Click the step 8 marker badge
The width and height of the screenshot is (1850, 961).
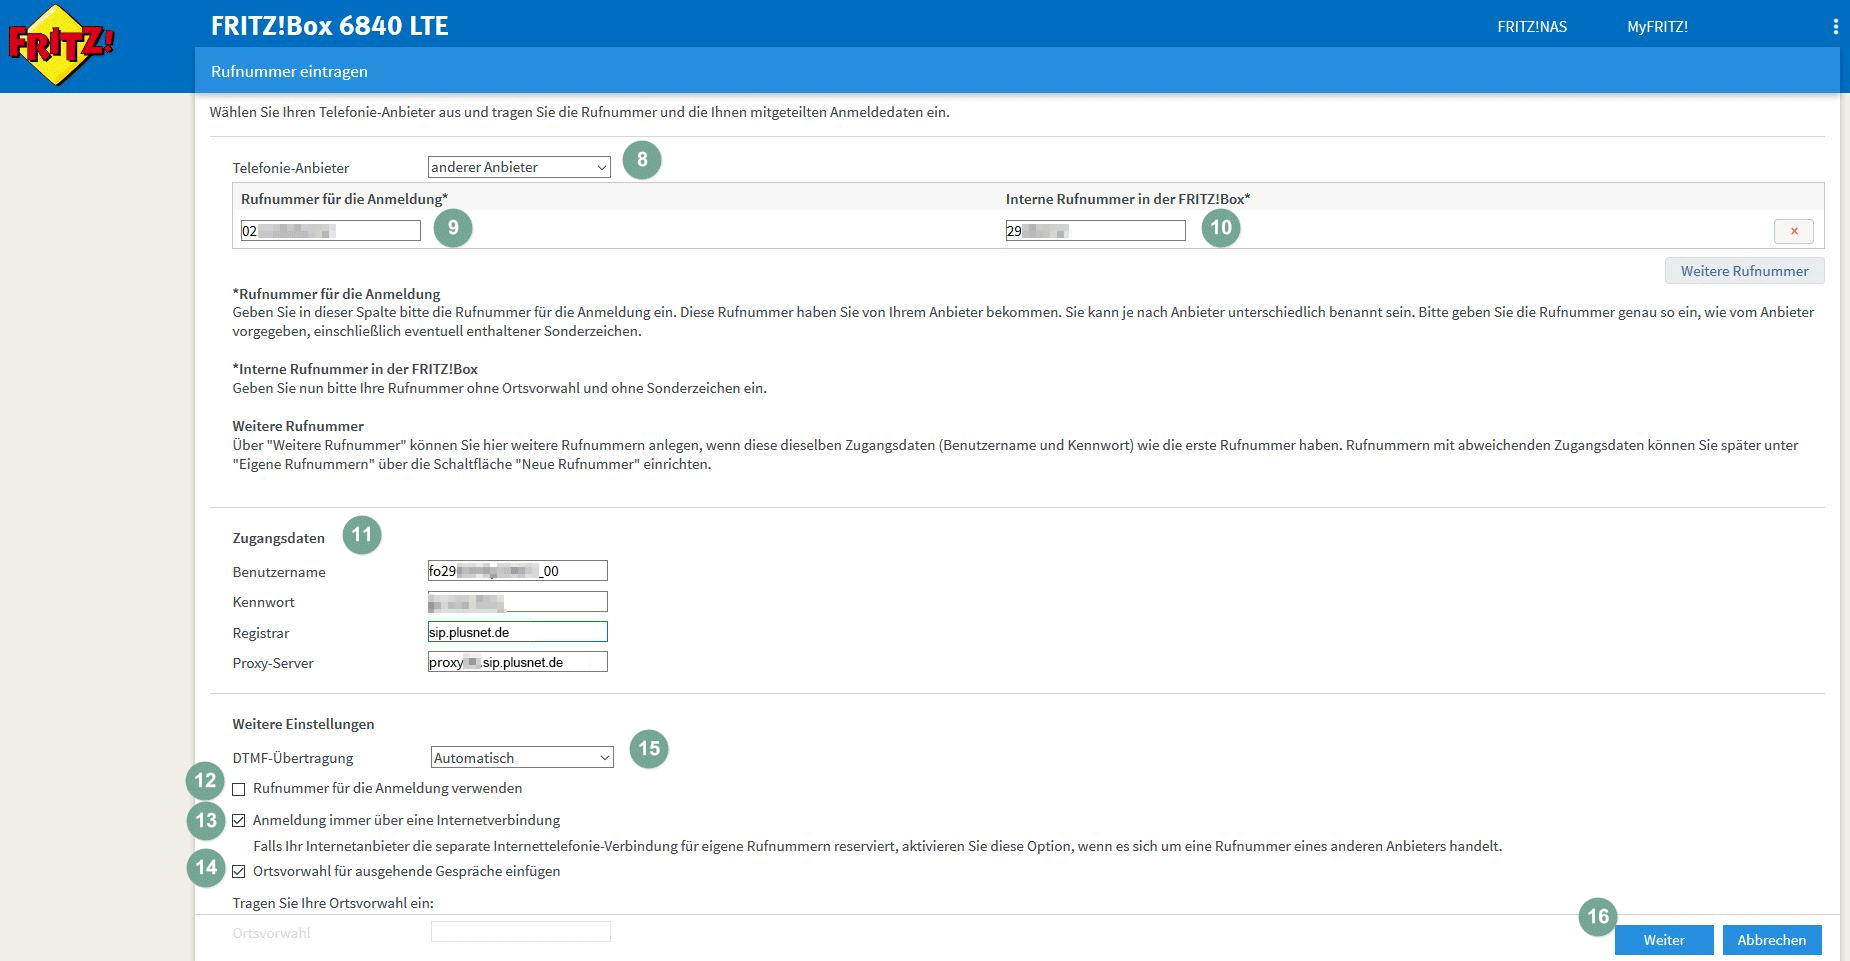(642, 160)
